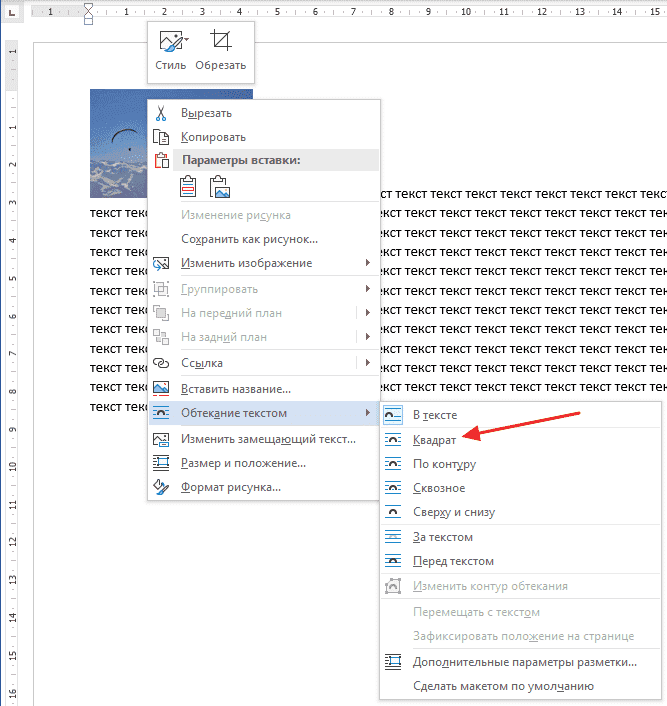Screen dimensions: 667x706
Task: Expand the Ссылка submenu arrow
Action: click(x=368, y=363)
